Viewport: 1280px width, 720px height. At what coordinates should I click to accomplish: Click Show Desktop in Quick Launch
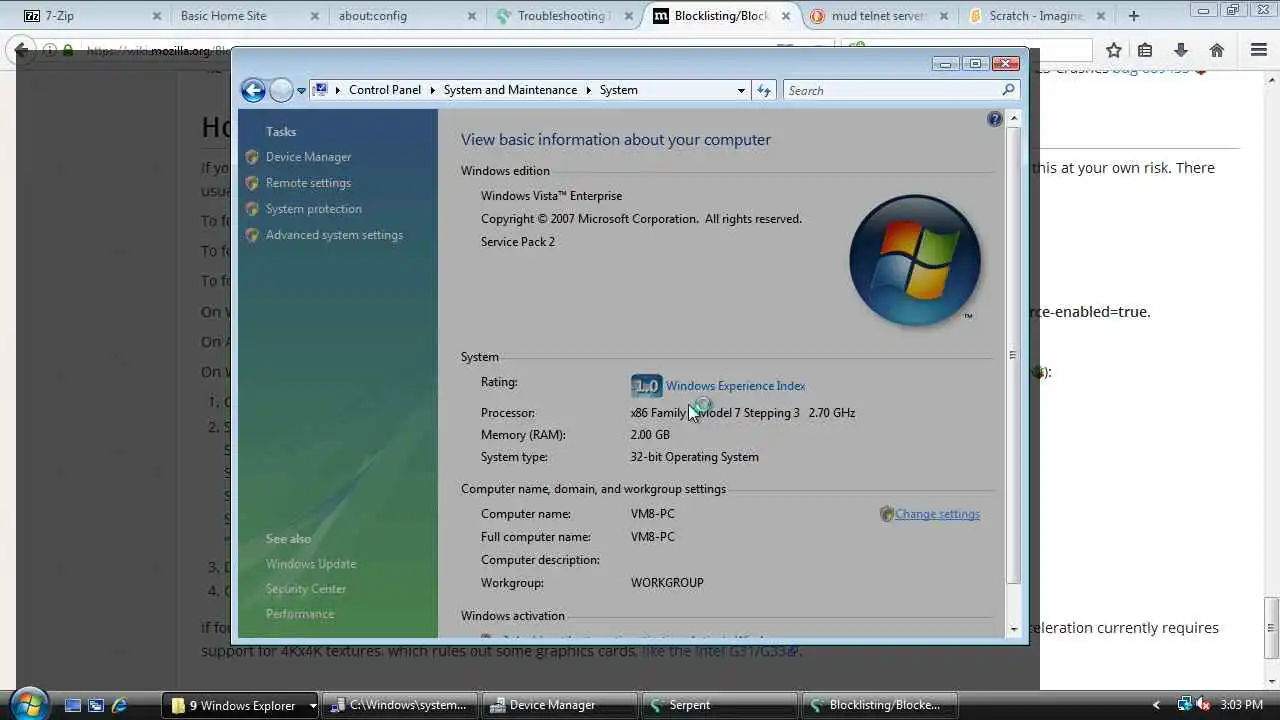click(x=72, y=705)
